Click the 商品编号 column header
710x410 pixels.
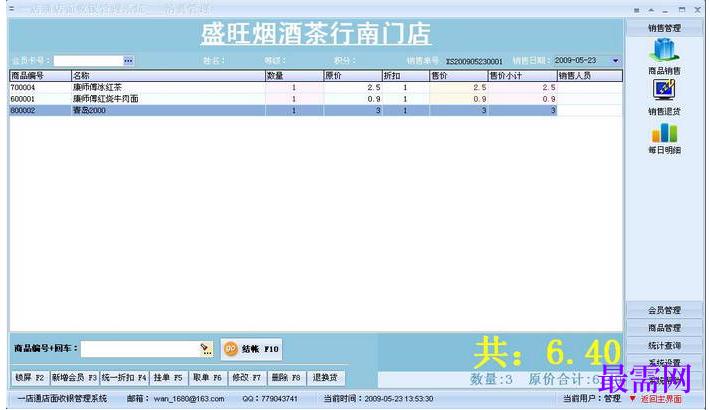click(x=40, y=76)
